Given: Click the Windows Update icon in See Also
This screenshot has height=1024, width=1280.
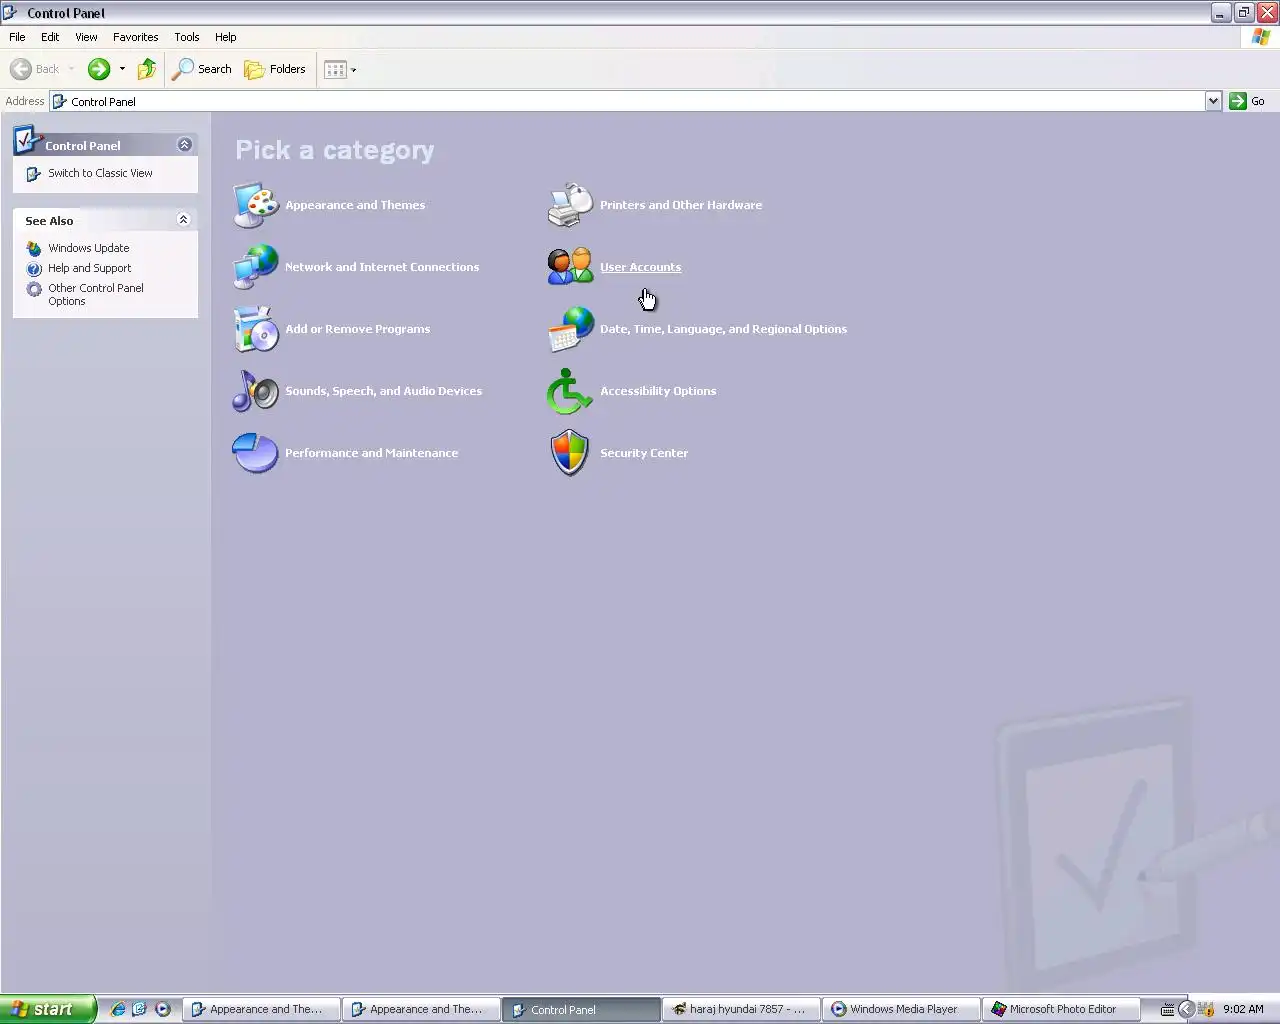Looking at the screenshot, I should pyautogui.click(x=34, y=248).
